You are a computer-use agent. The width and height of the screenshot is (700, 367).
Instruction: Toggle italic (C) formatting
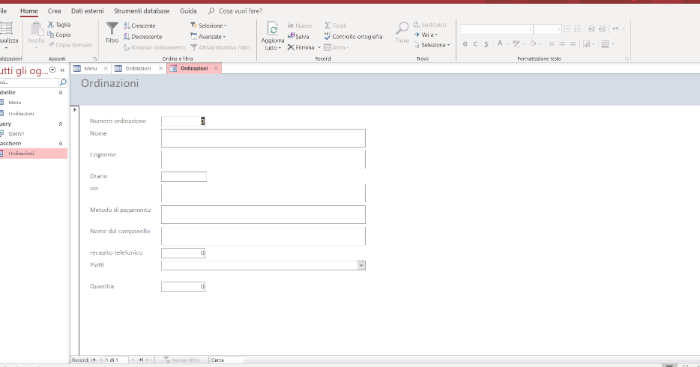tap(475, 44)
